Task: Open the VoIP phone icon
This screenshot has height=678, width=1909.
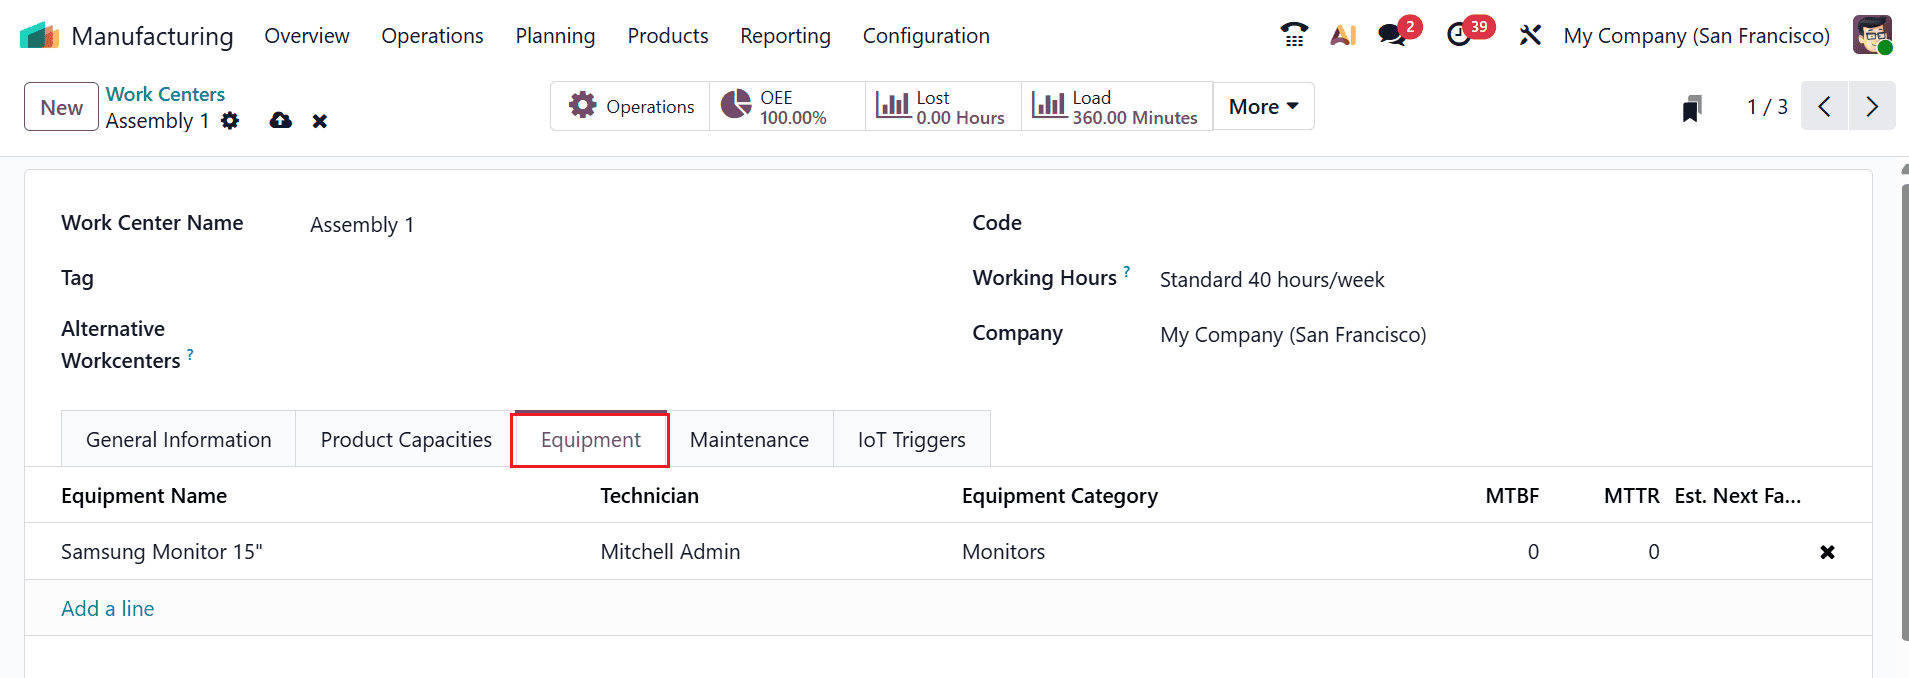Action: point(1294,36)
